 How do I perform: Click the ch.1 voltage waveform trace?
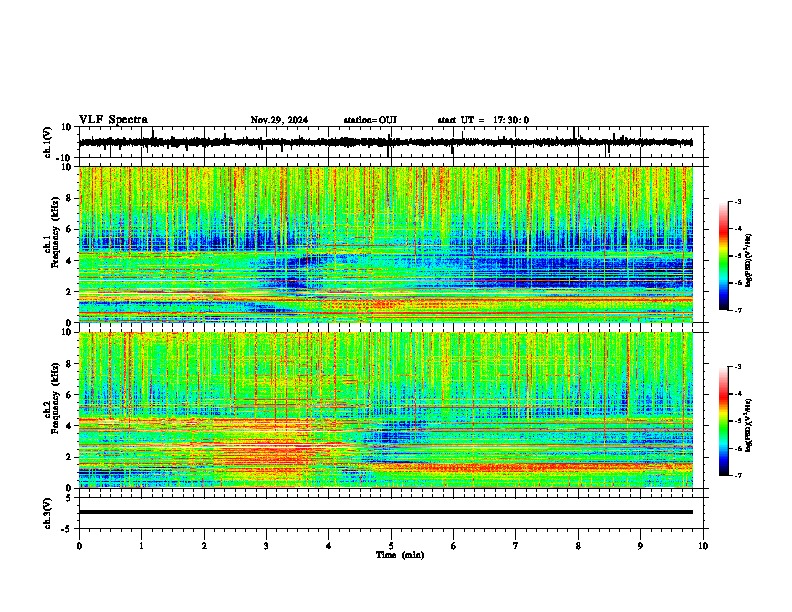click(385, 142)
